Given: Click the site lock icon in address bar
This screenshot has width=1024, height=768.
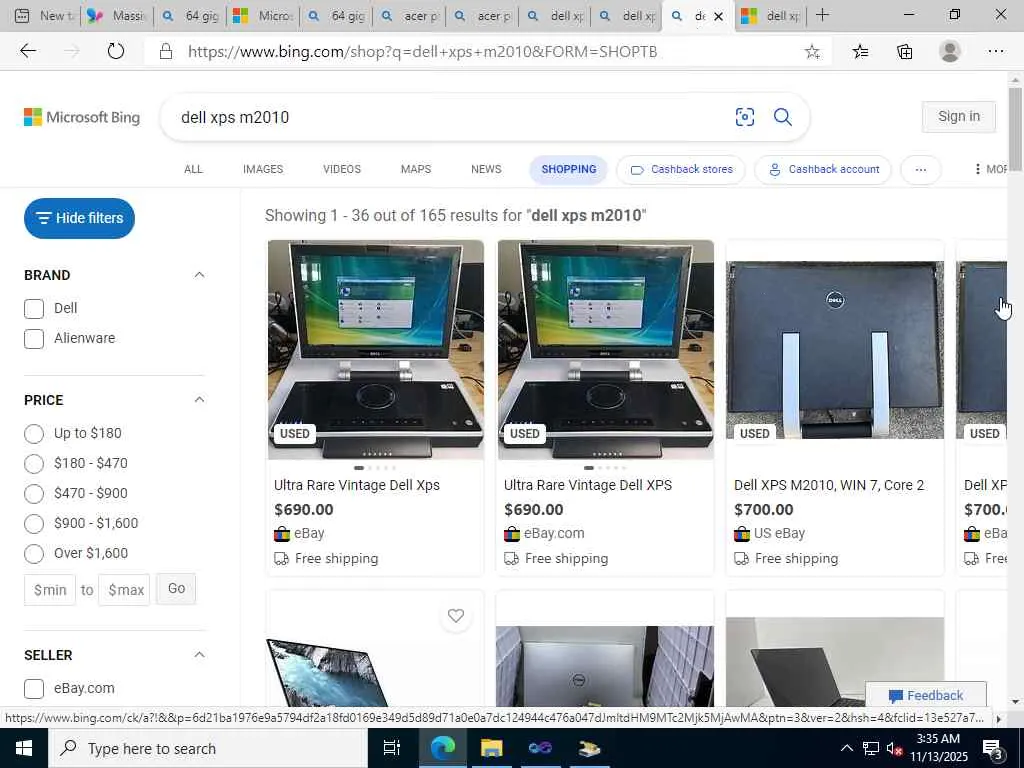Looking at the screenshot, I should click(166, 52).
